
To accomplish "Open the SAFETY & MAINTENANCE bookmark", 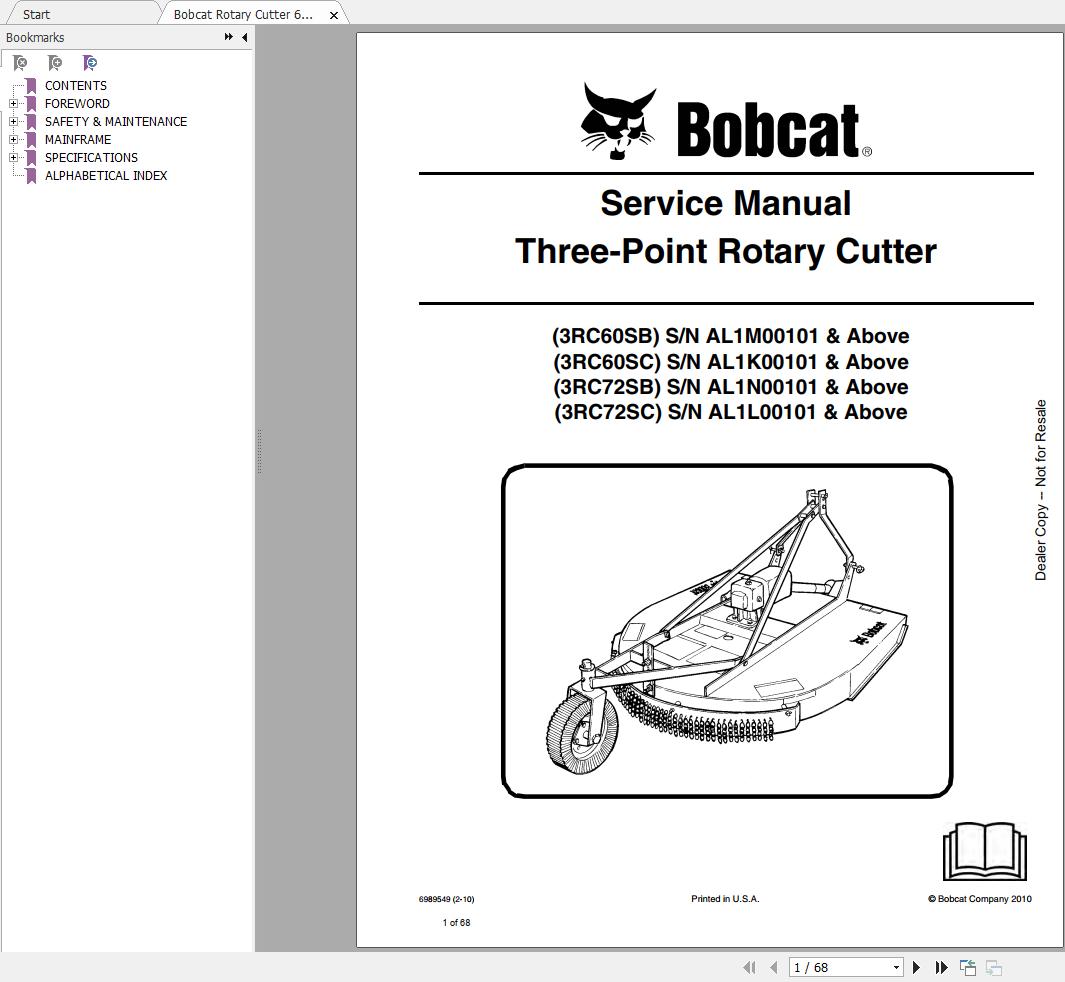I will 116,122.
